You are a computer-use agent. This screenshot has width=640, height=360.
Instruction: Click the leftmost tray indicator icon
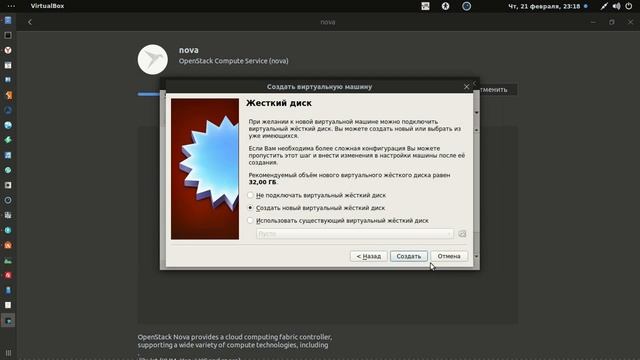(x=425, y=6)
